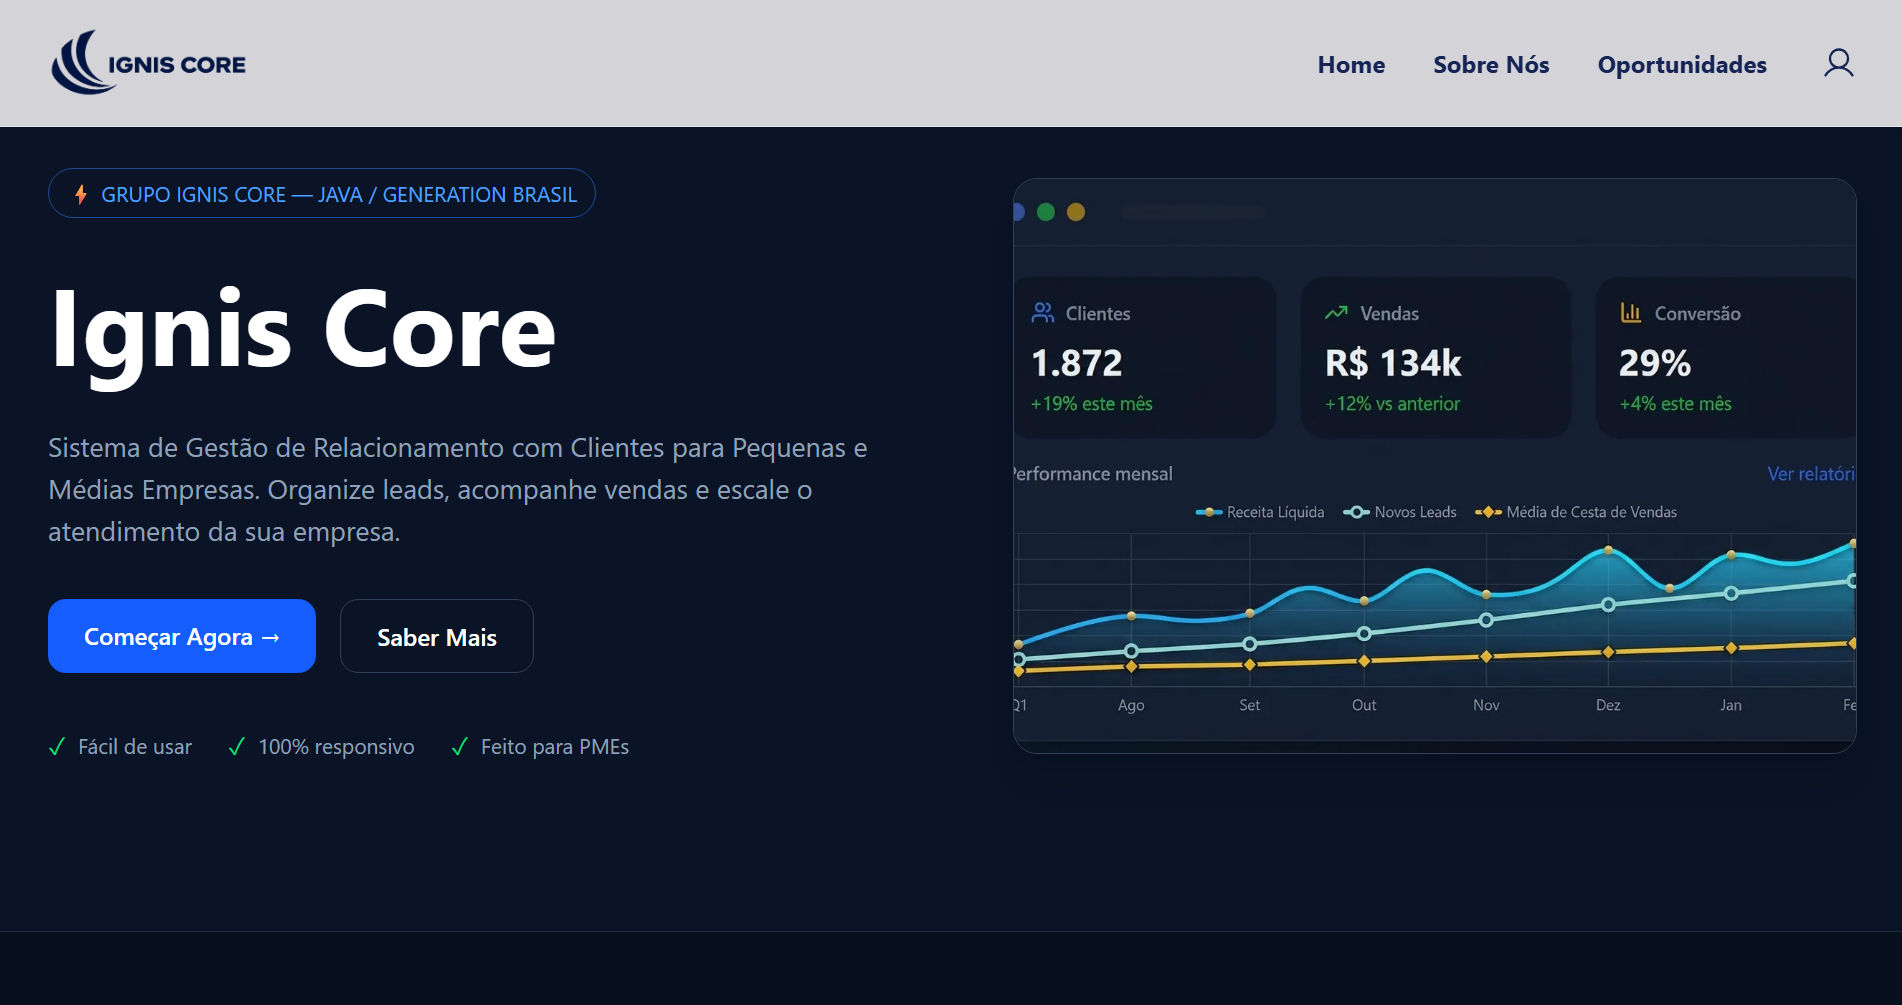Screen dimensions: 1902x1005
Task: Open the Oportunidades menu item
Action: [1682, 65]
